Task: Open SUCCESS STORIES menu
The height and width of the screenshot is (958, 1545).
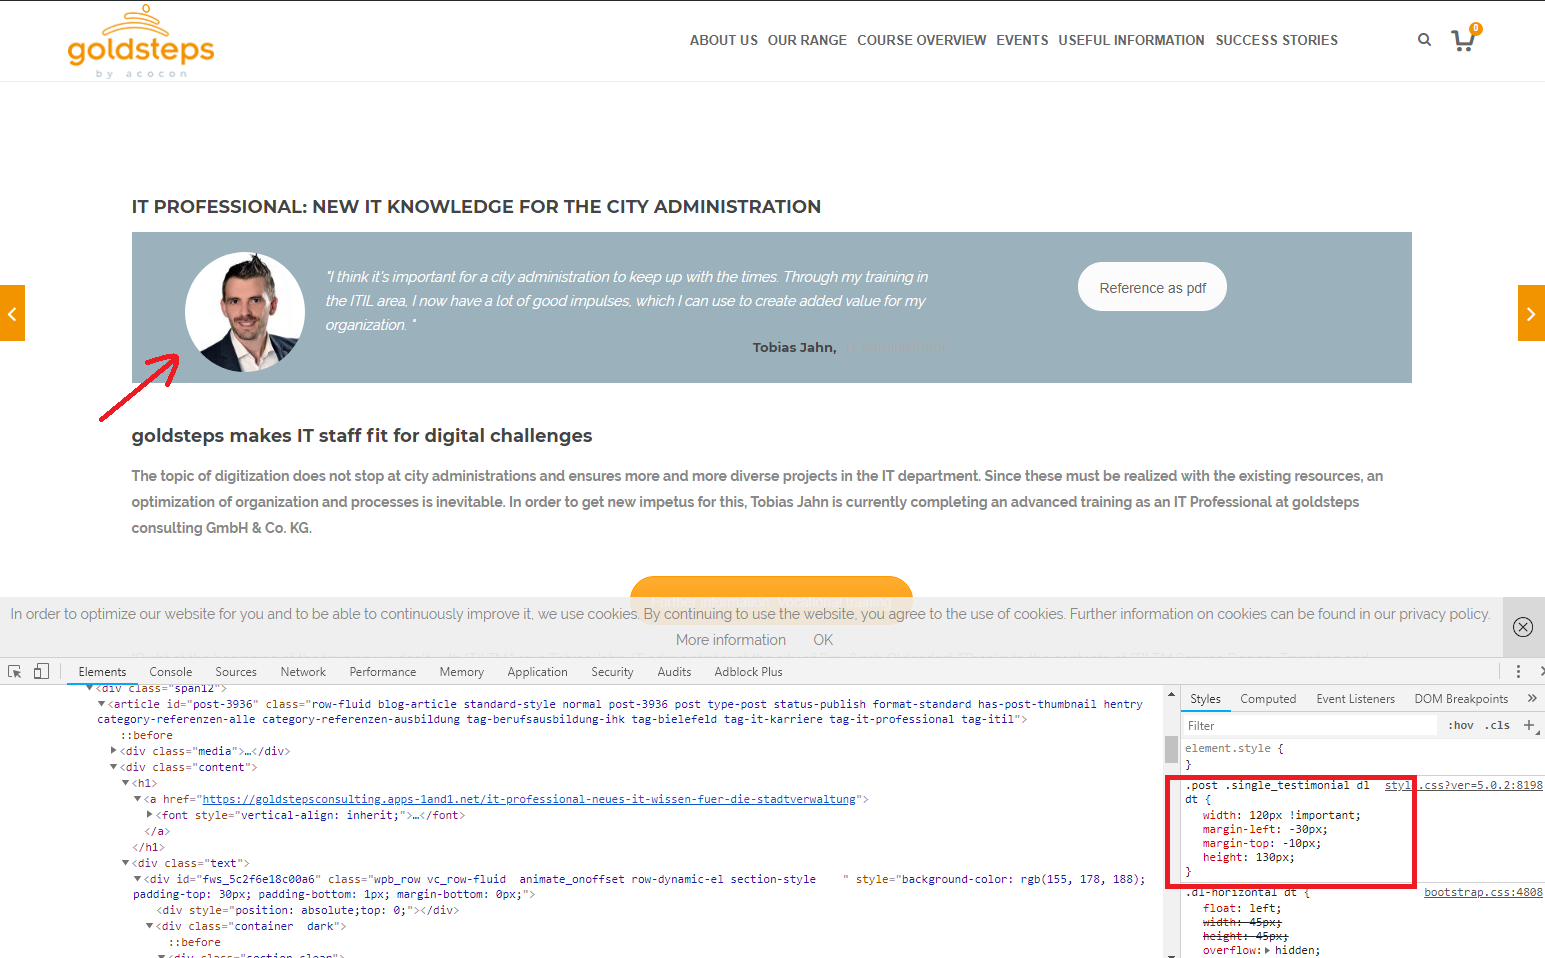Action: [1276, 40]
